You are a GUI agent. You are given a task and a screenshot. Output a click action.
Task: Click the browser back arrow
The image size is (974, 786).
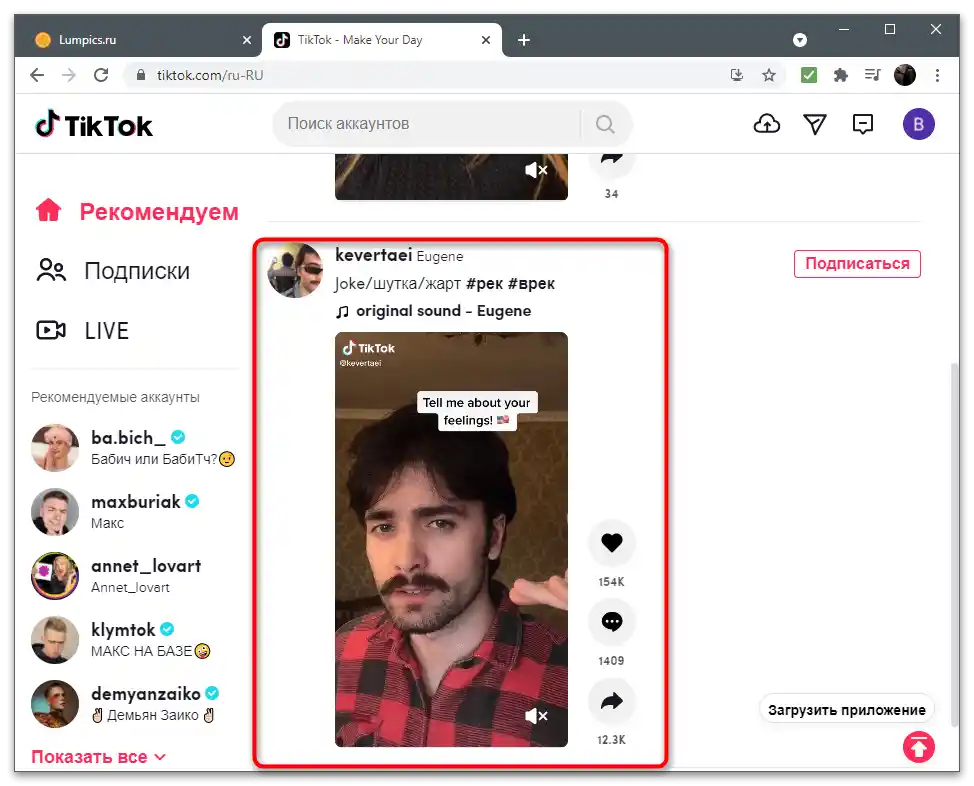[x=37, y=75]
